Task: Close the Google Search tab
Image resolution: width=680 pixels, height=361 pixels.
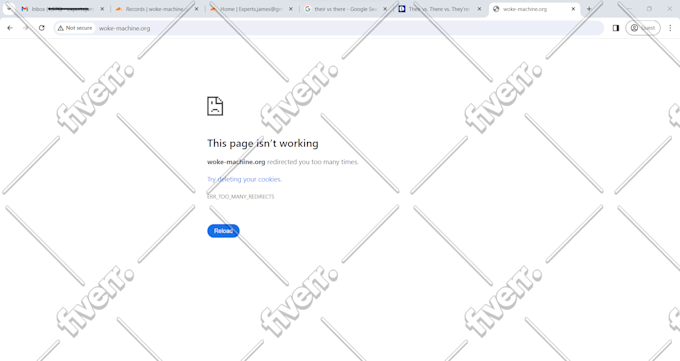Action: pos(385,9)
